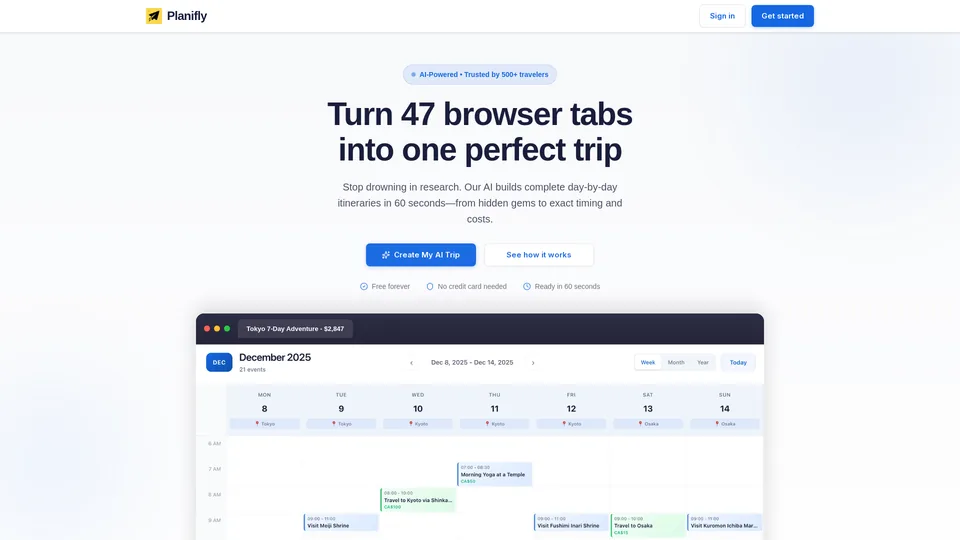Click the Osaka location tag under Sunday
The image size is (960, 540).
[725, 424]
